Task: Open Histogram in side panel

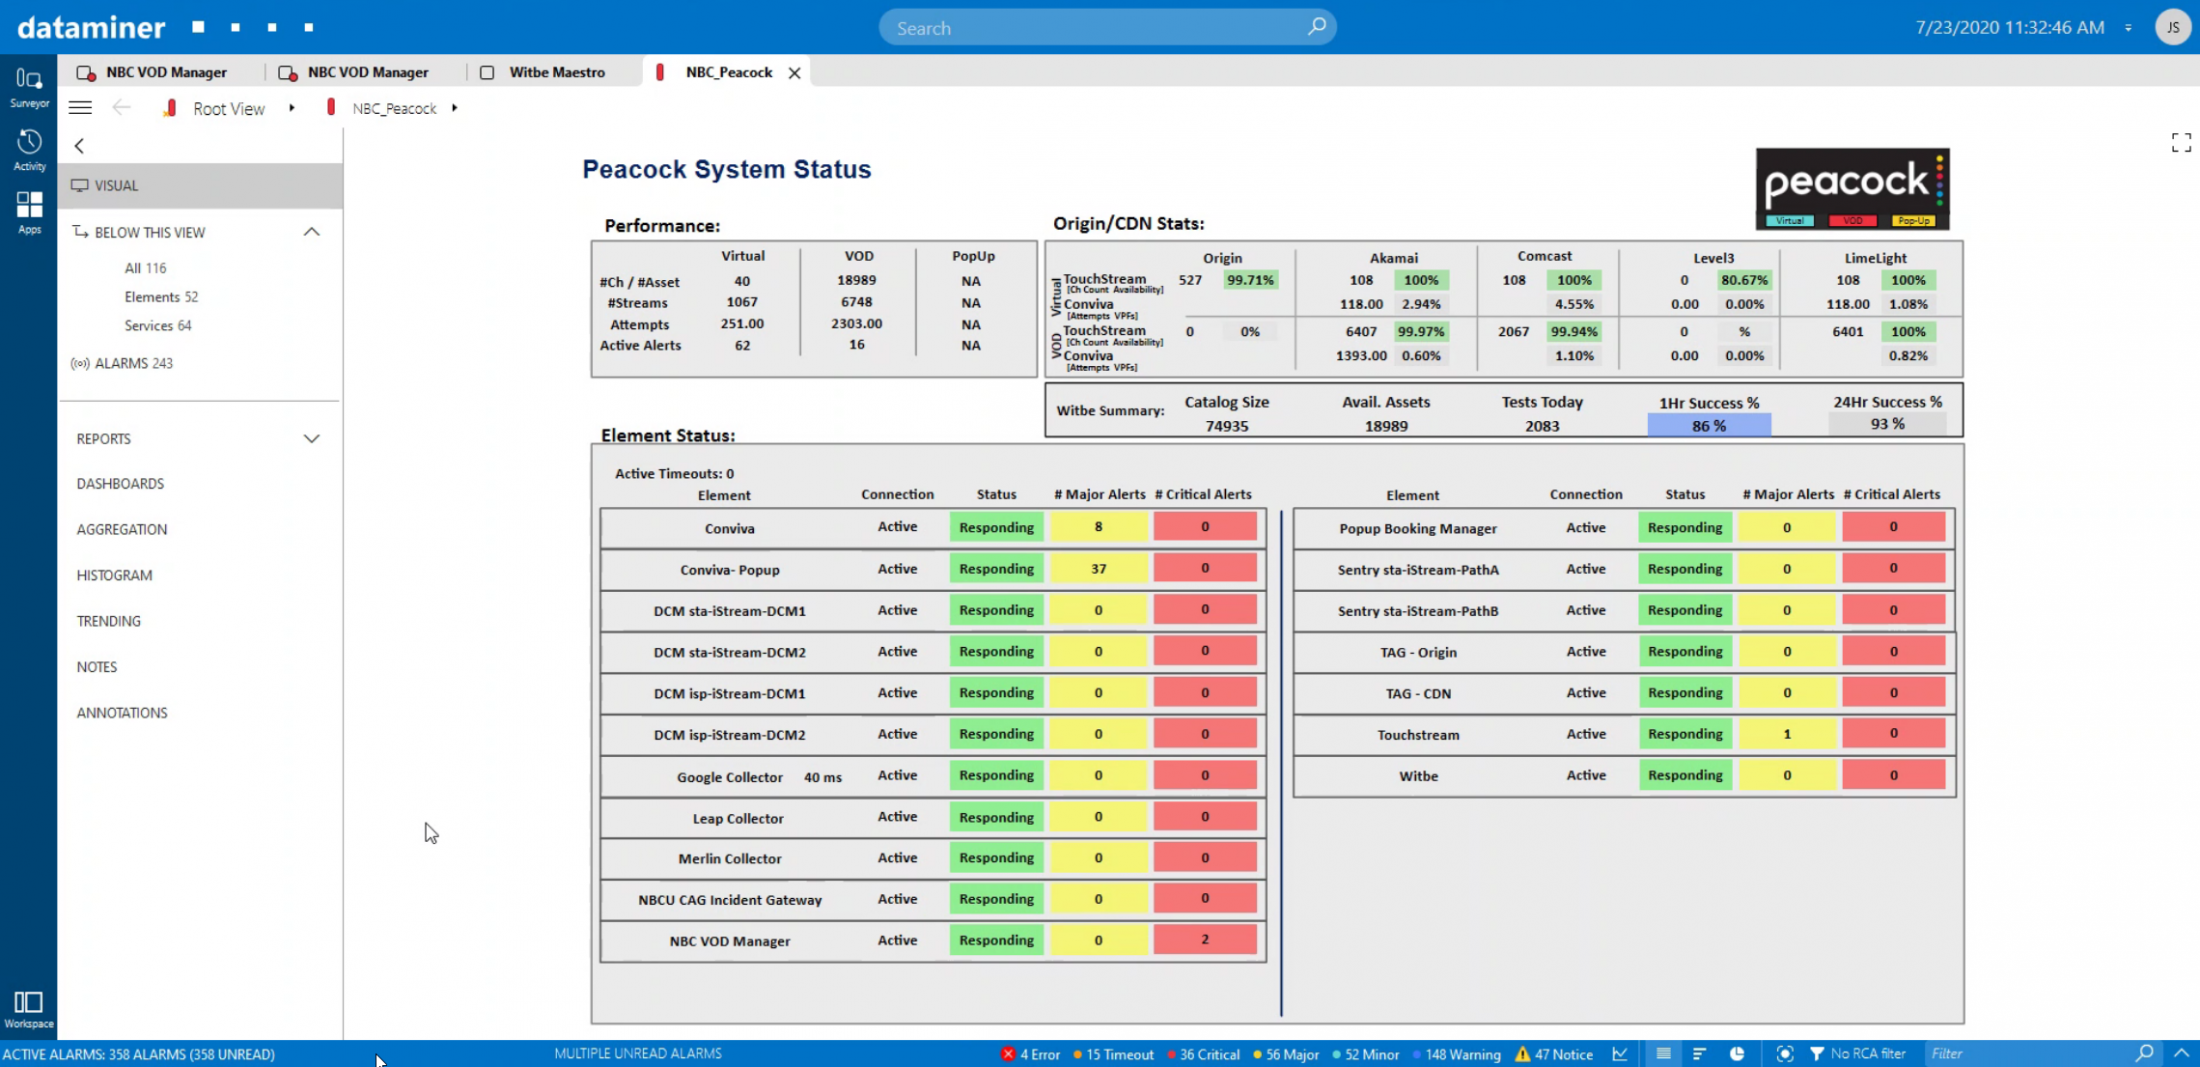Action: (x=114, y=575)
